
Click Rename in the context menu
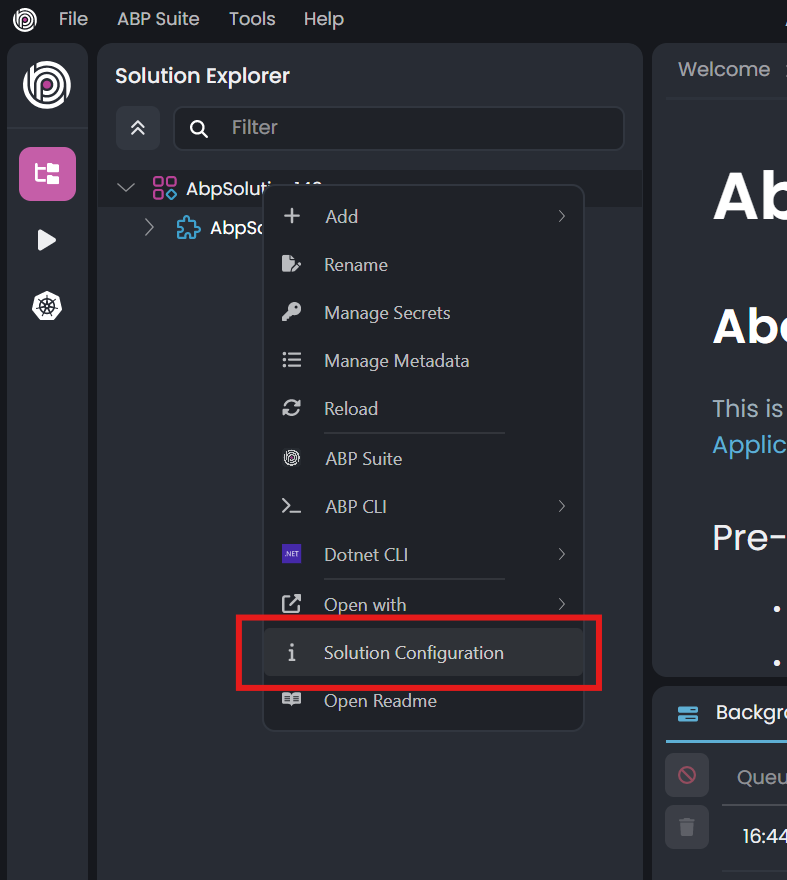pos(355,265)
